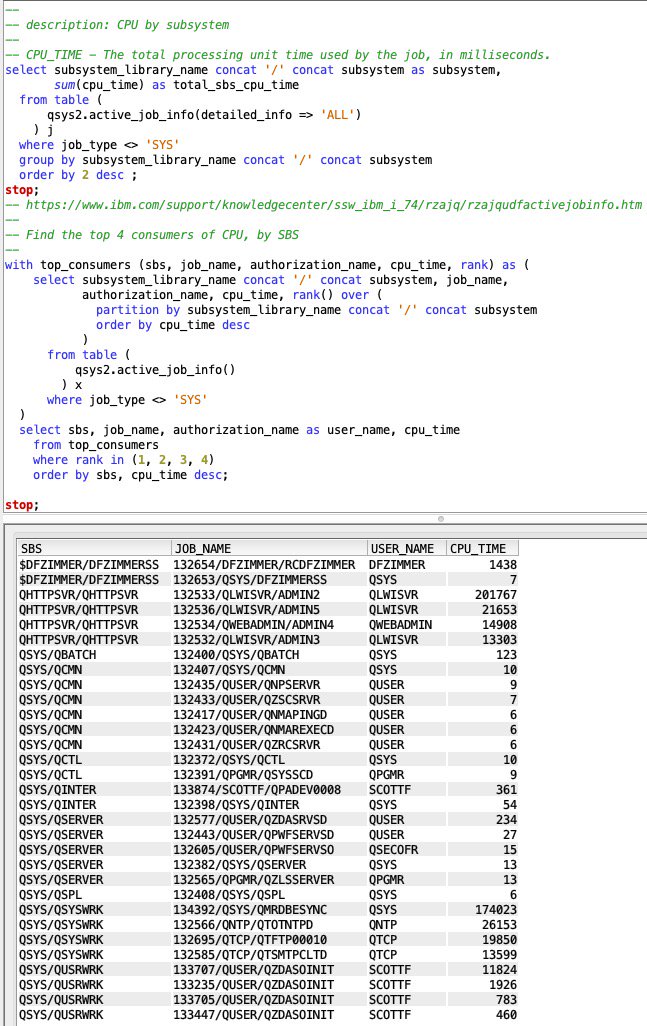The height and width of the screenshot is (1026, 647).
Task: Click user name QSECOFR
Action: coord(393,849)
